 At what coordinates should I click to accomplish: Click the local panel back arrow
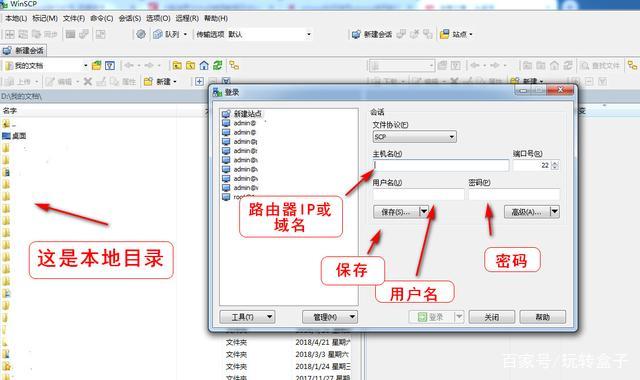point(129,65)
